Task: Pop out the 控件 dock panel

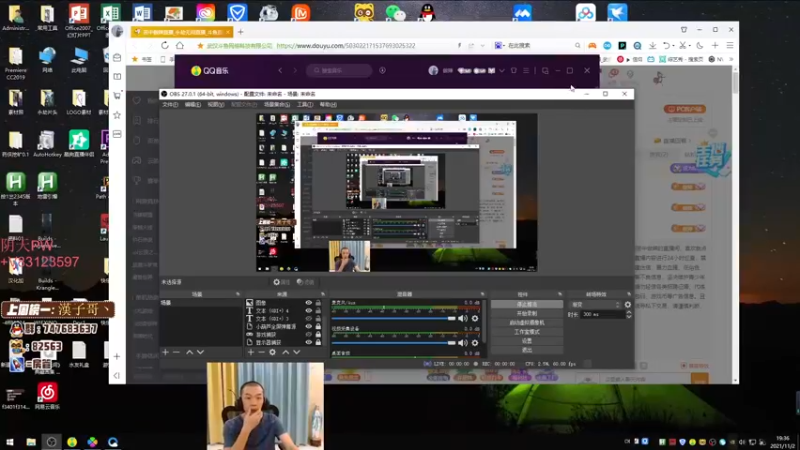Action: pyautogui.click(x=560, y=294)
